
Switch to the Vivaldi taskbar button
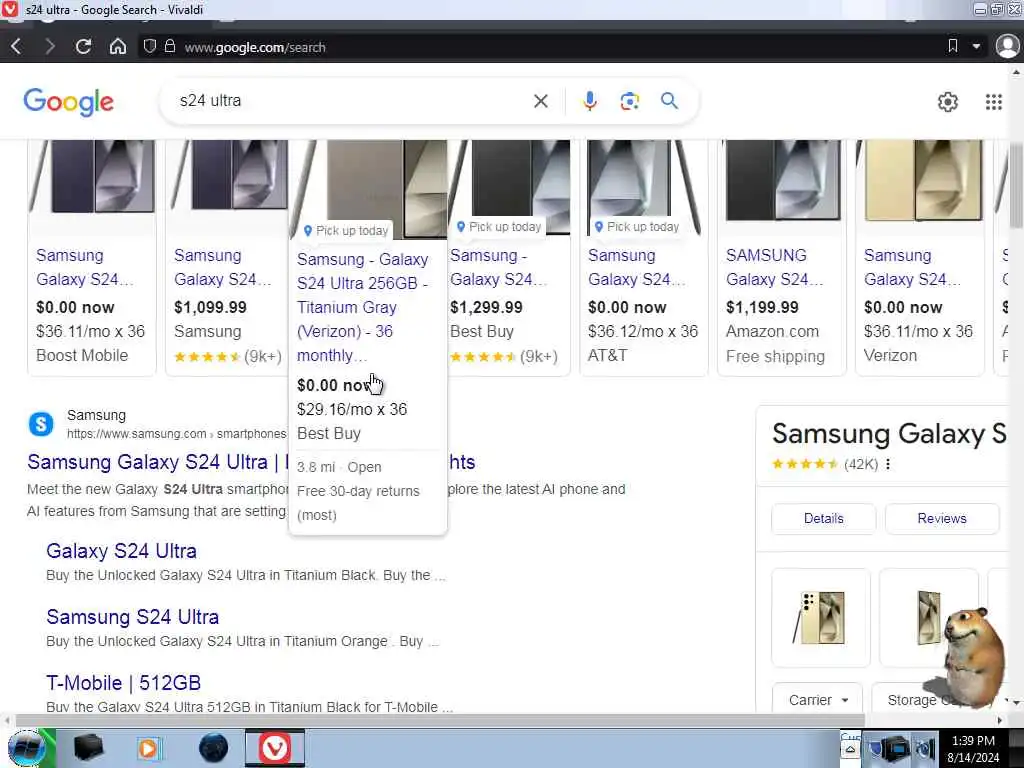pos(274,748)
